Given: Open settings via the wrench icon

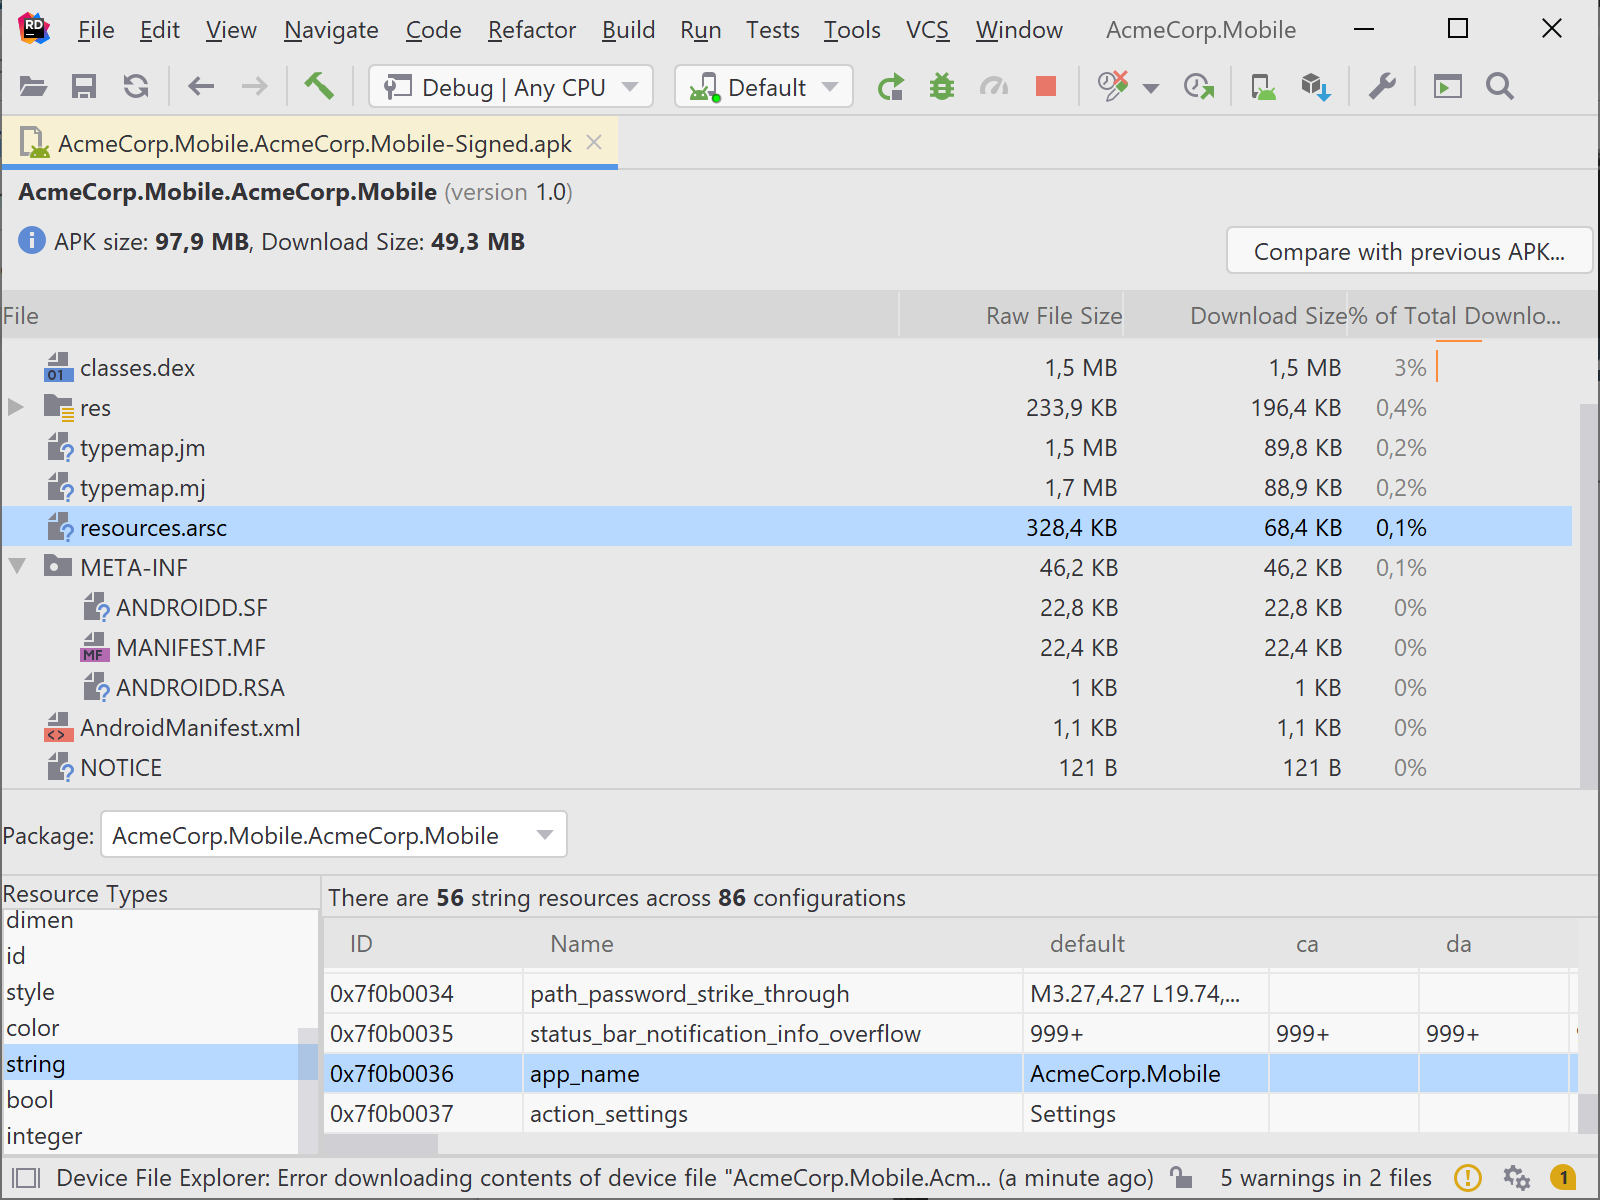Looking at the screenshot, I should pos(1382,87).
